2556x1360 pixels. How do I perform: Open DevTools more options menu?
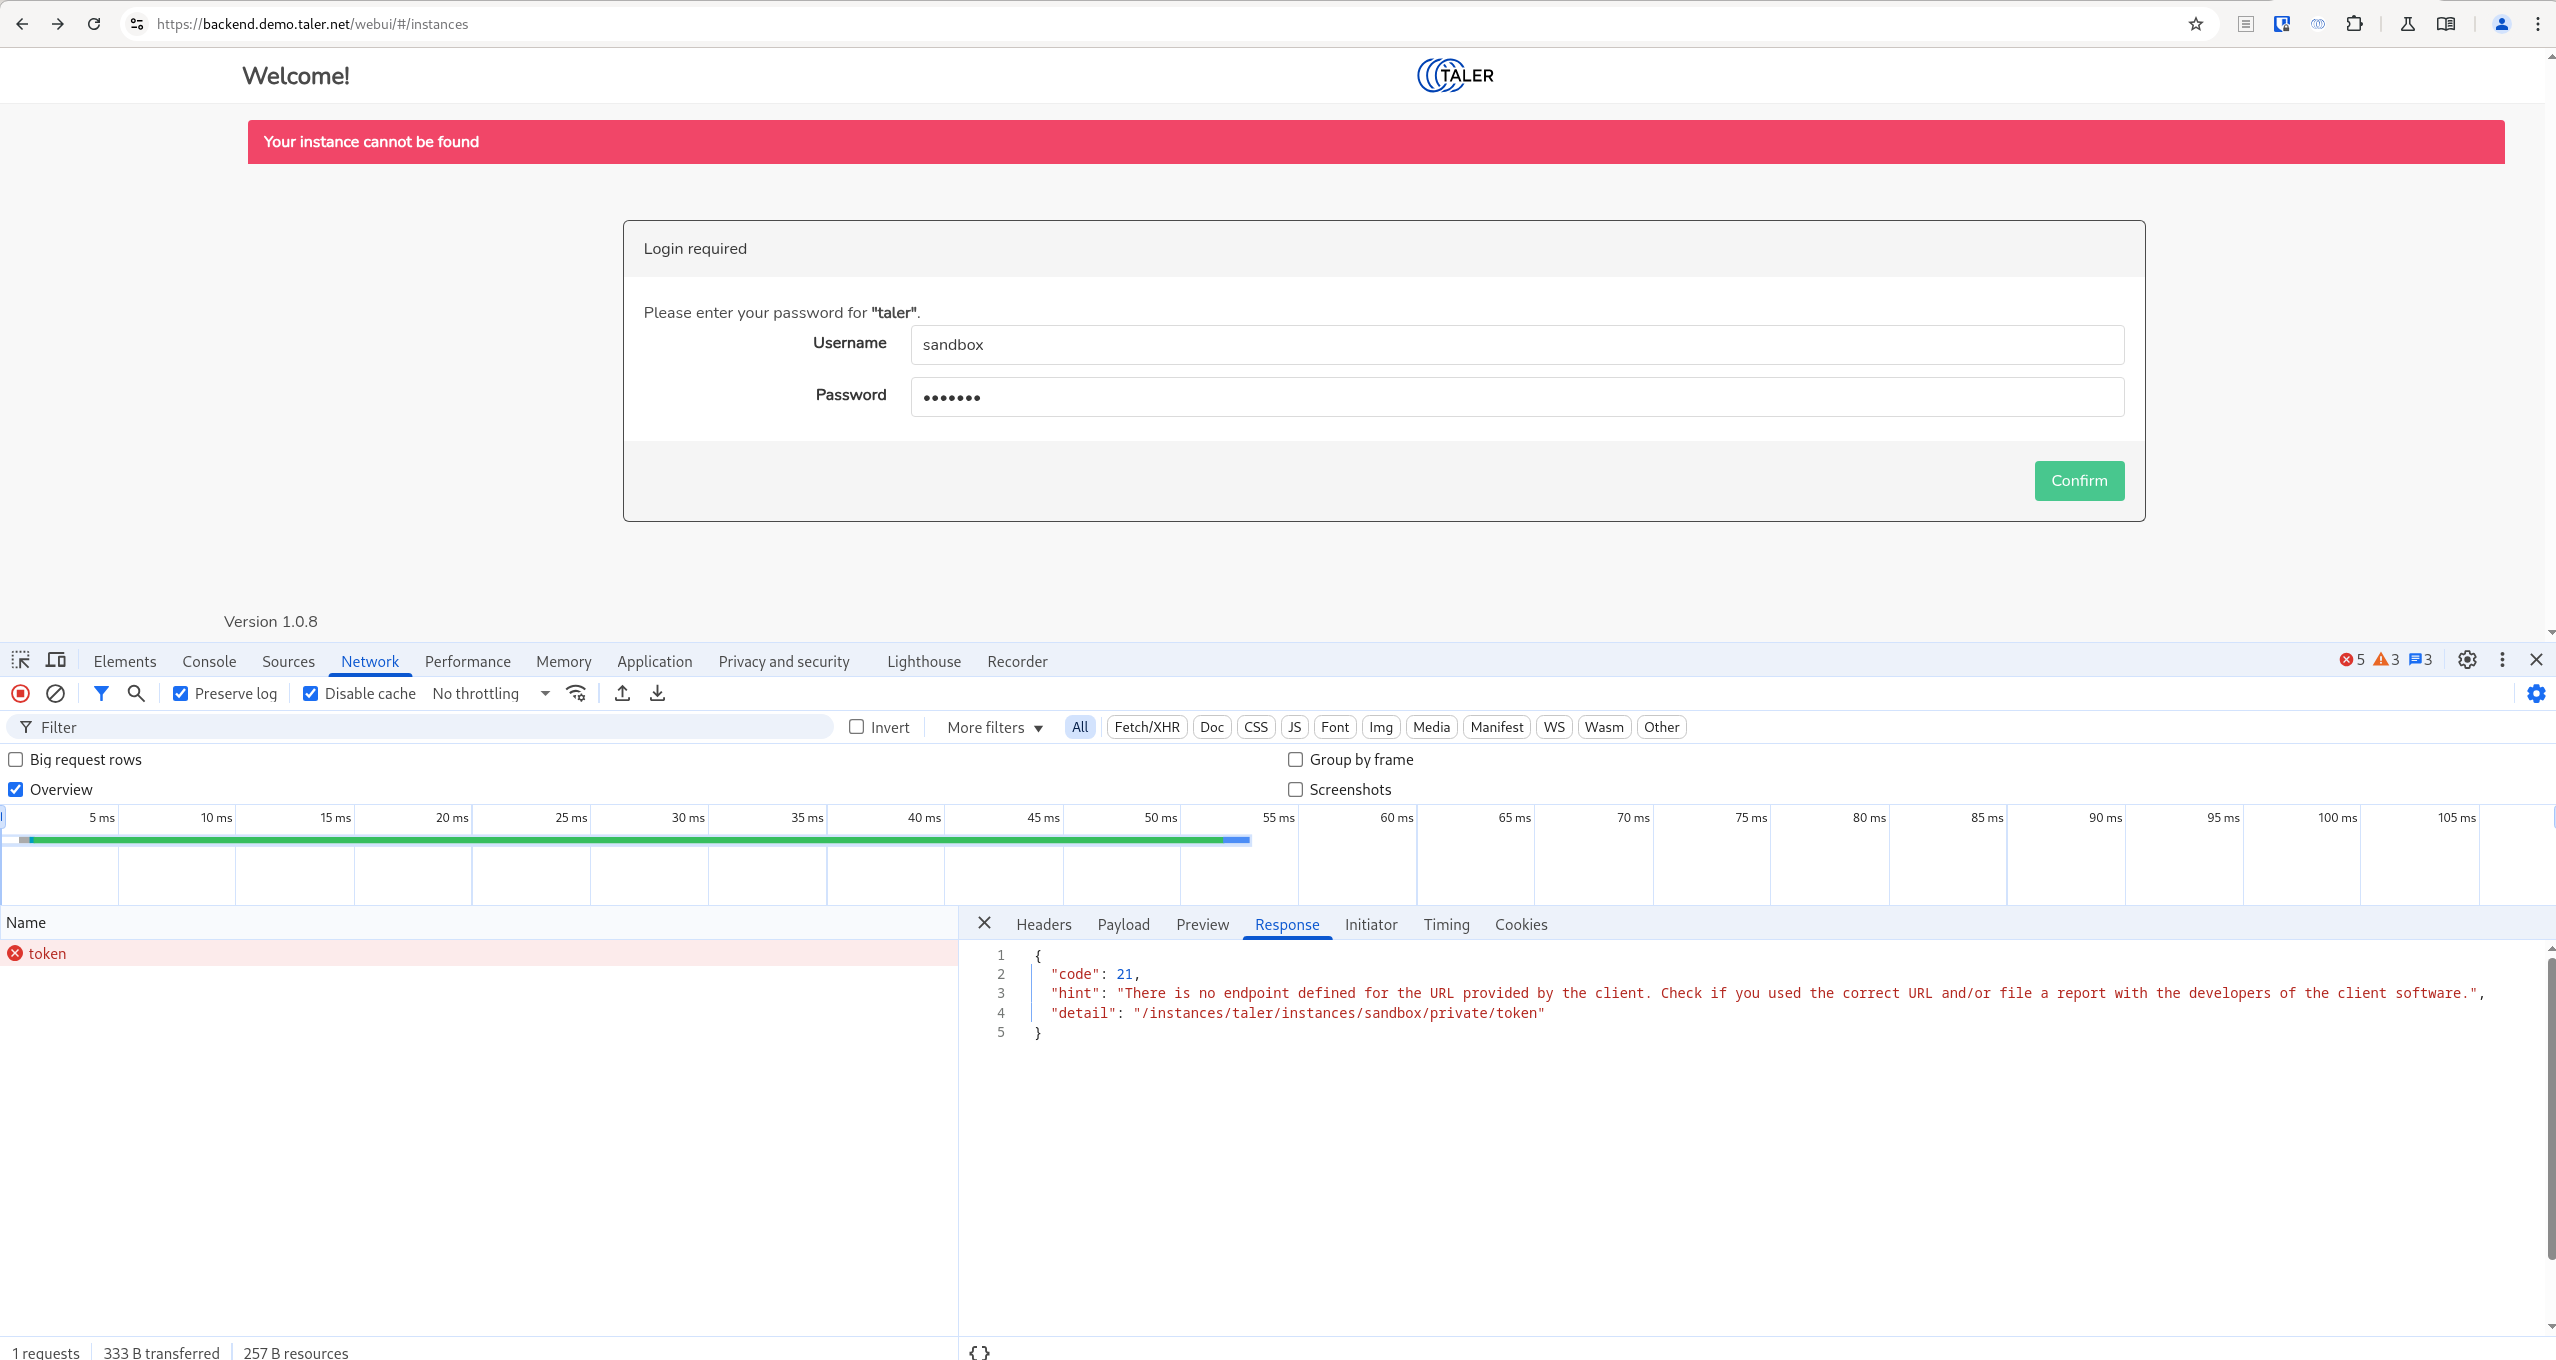pyautogui.click(x=2502, y=660)
